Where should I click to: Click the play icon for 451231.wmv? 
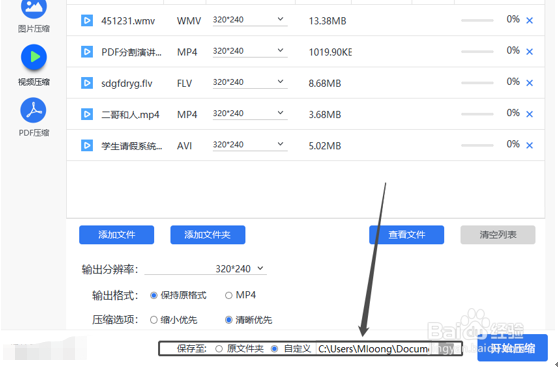click(87, 21)
